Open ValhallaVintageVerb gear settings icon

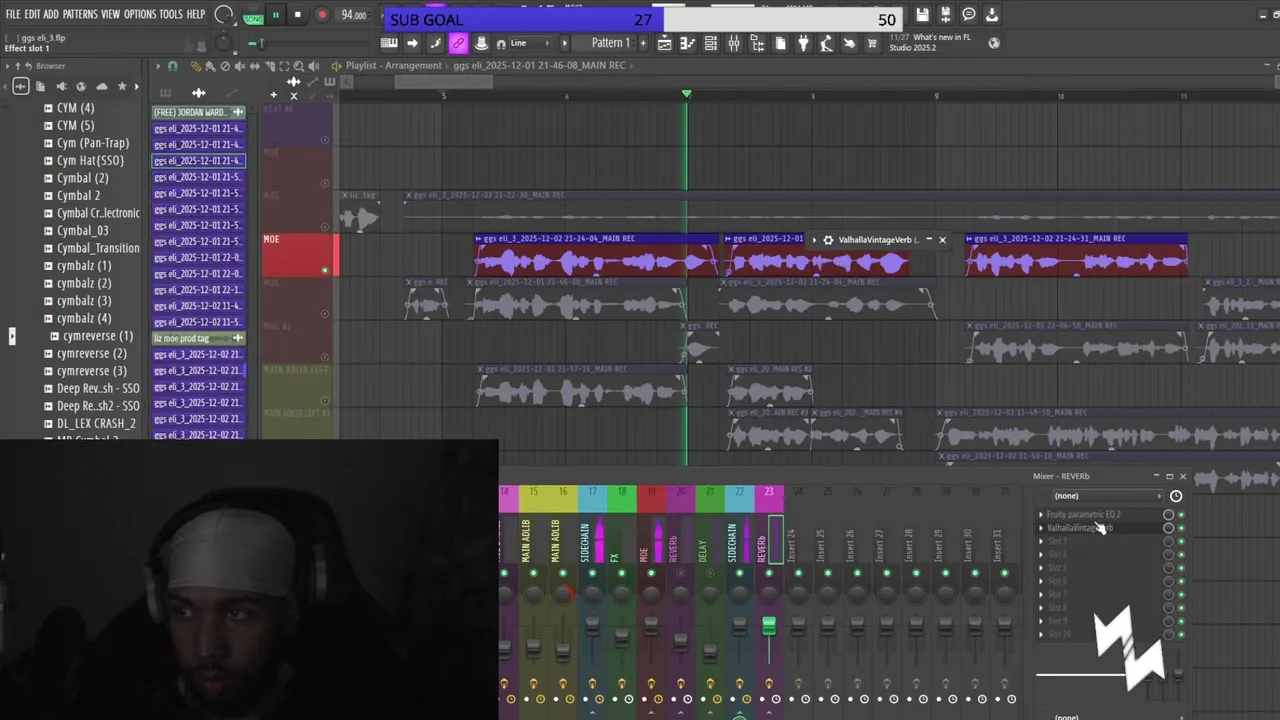coord(828,240)
